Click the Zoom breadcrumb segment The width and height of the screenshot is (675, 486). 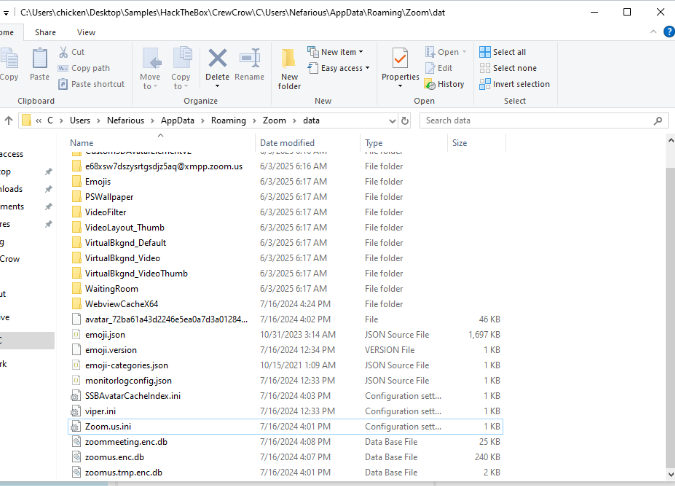pyautogui.click(x=274, y=121)
